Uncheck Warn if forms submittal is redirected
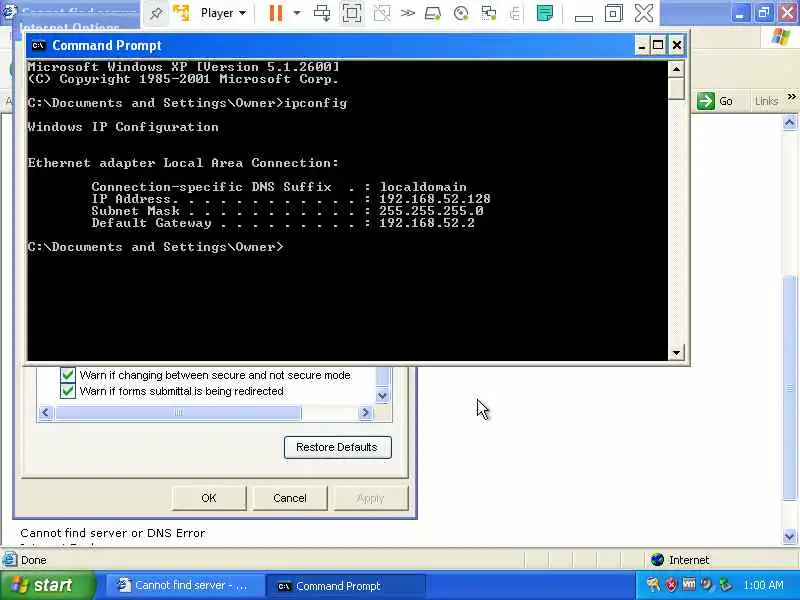800x600 pixels. click(x=67, y=391)
